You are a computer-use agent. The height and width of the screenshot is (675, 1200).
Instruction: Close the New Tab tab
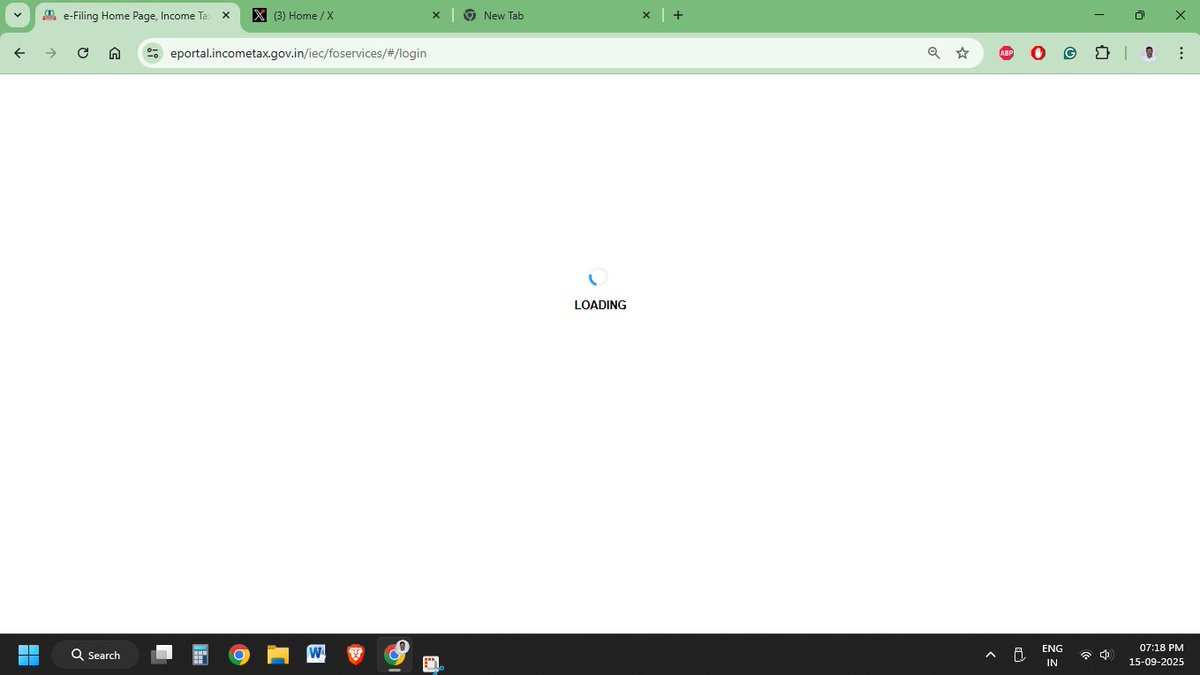point(646,16)
